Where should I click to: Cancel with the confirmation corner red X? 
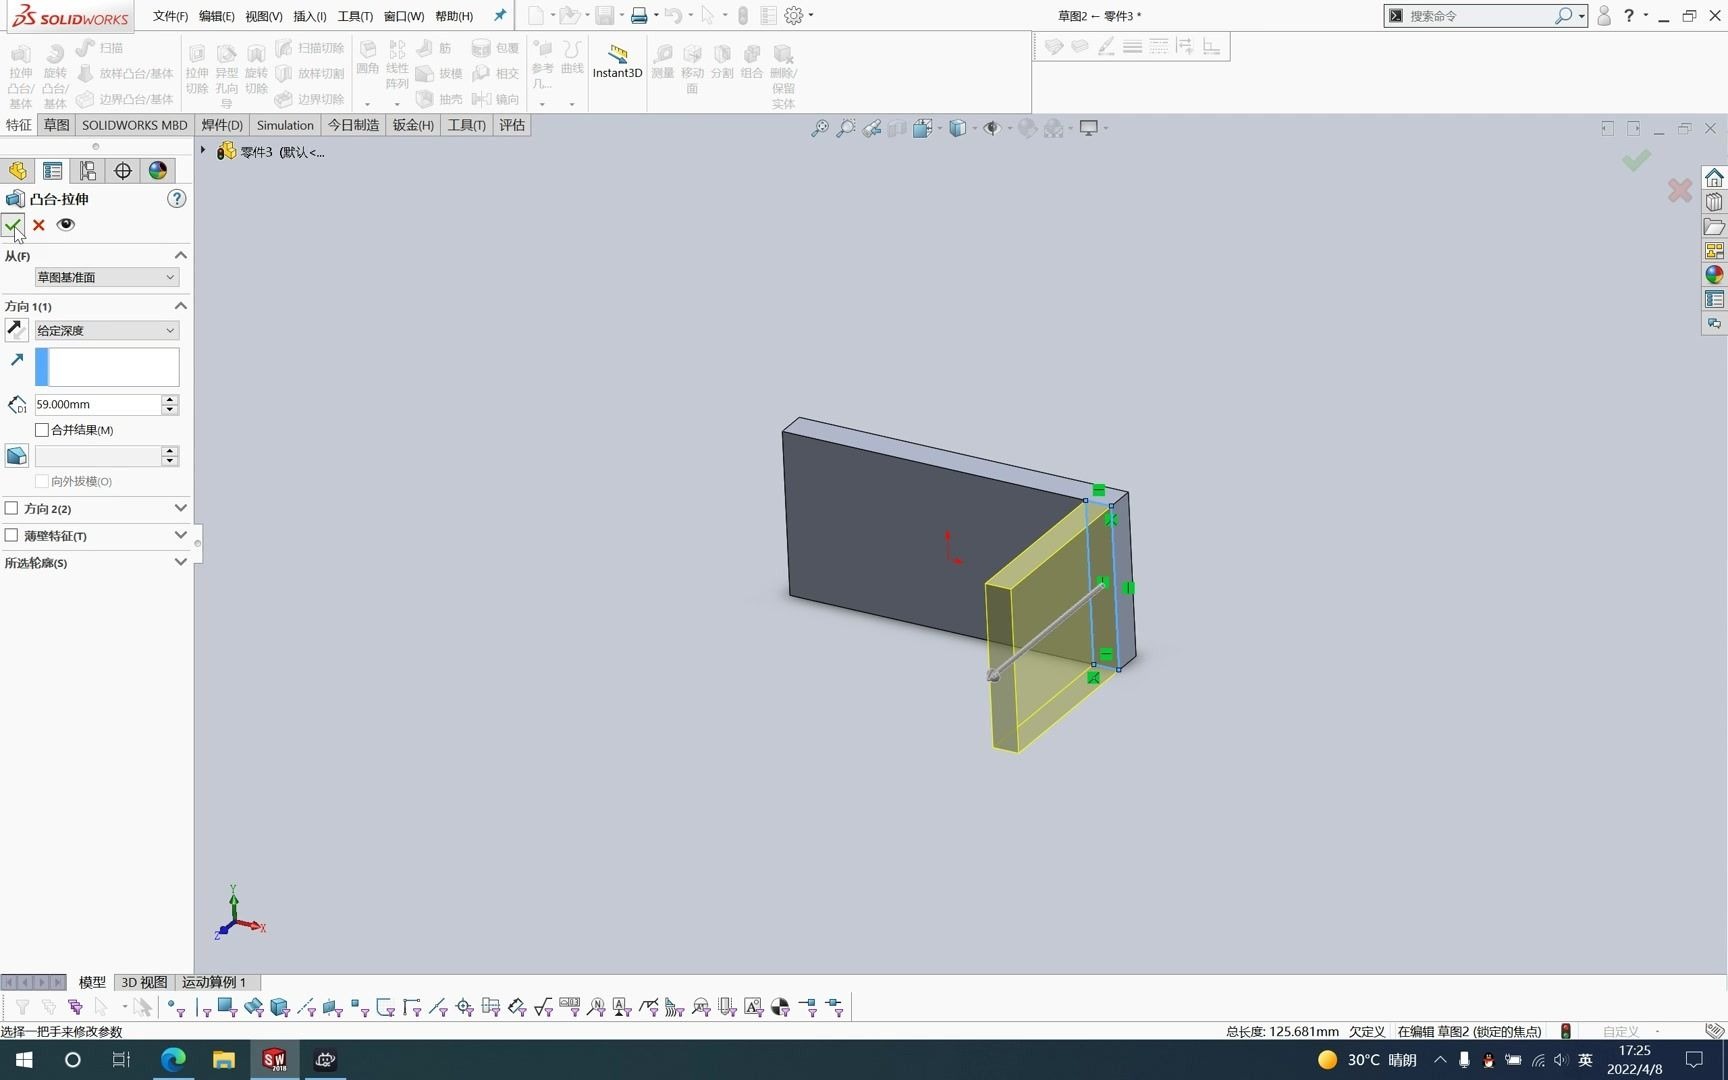click(1680, 190)
